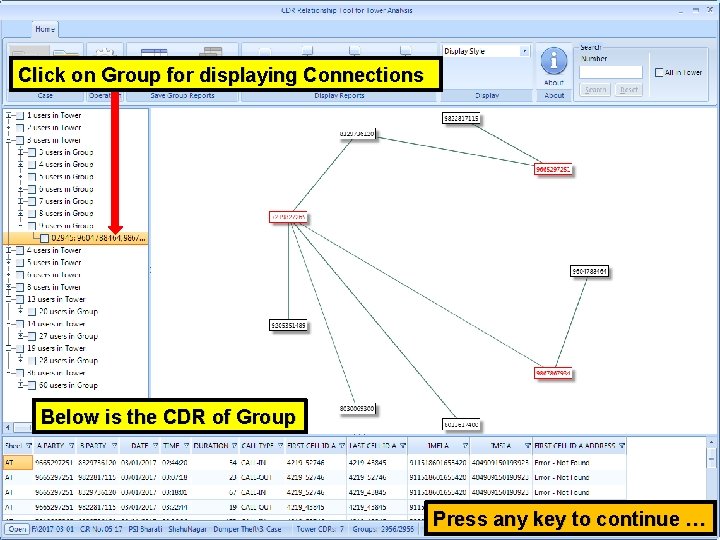The height and width of the screenshot is (540, 720).
Task: Click the highlighted AT cell in first row
Action: coord(18,462)
